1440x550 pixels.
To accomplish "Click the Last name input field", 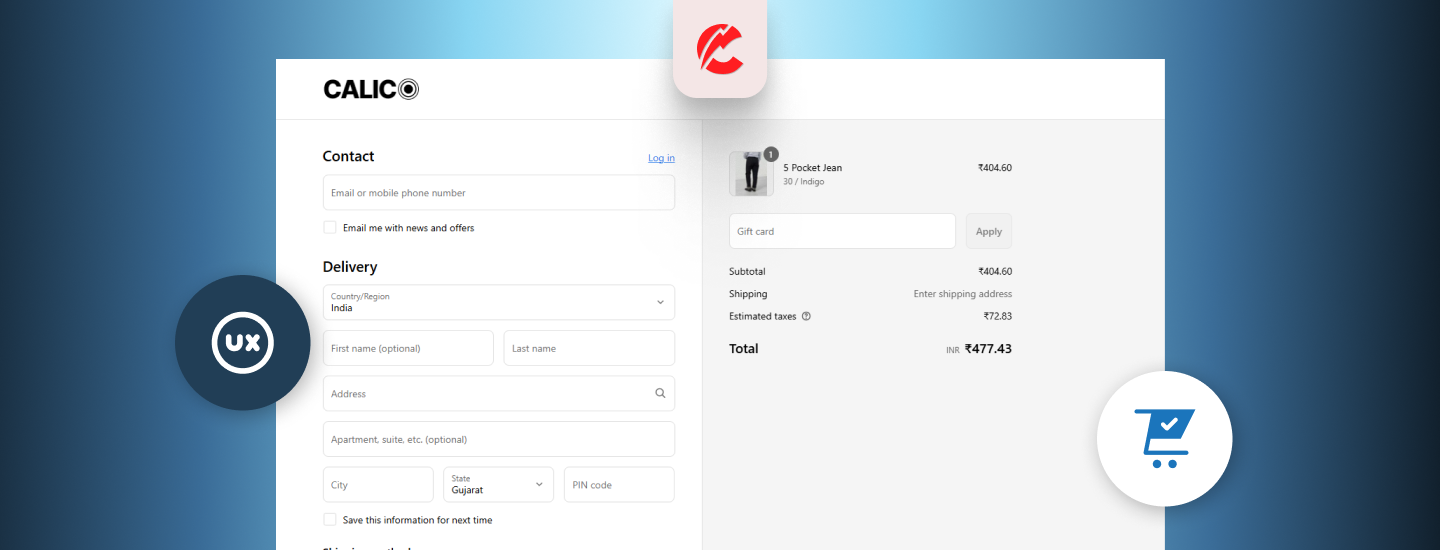I will click(589, 348).
